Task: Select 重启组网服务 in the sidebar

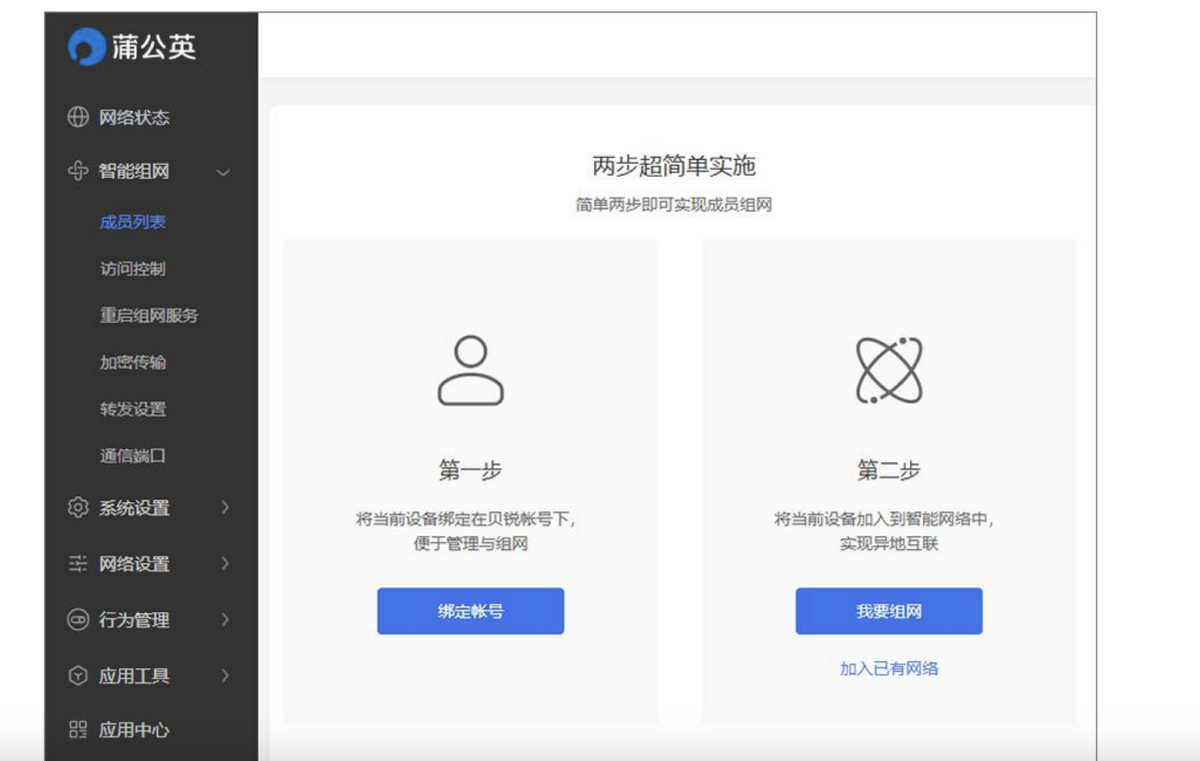Action: pyautogui.click(x=149, y=315)
